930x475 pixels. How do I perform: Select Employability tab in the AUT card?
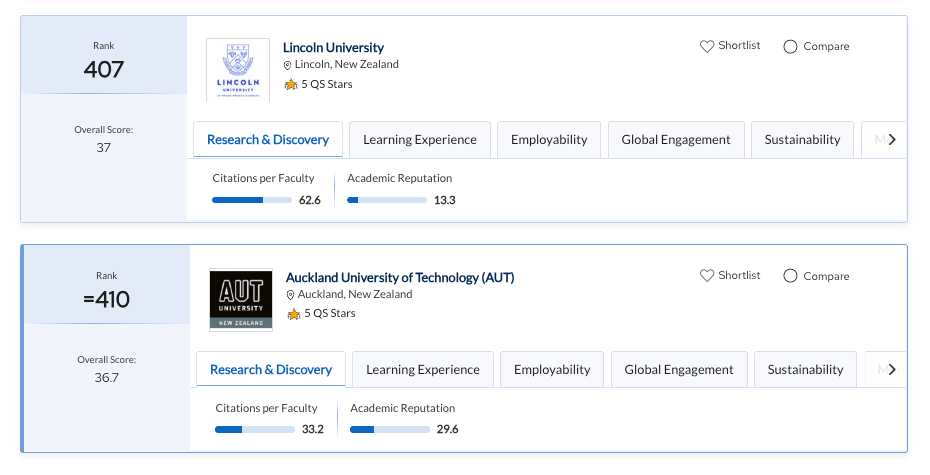tap(552, 370)
